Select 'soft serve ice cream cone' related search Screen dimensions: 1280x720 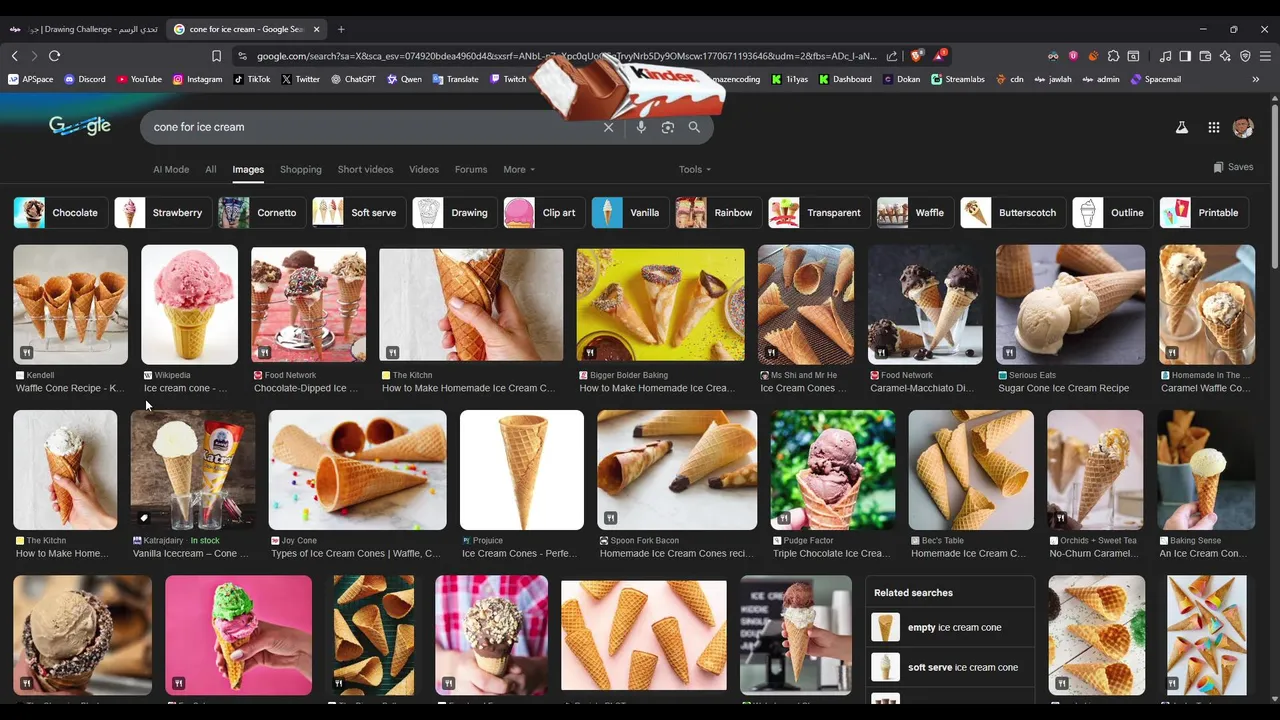click(x=950, y=667)
